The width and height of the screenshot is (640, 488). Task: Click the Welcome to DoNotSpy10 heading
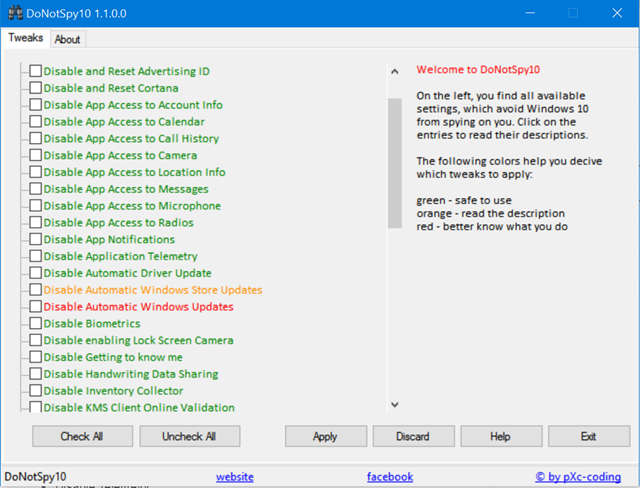(x=478, y=69)
